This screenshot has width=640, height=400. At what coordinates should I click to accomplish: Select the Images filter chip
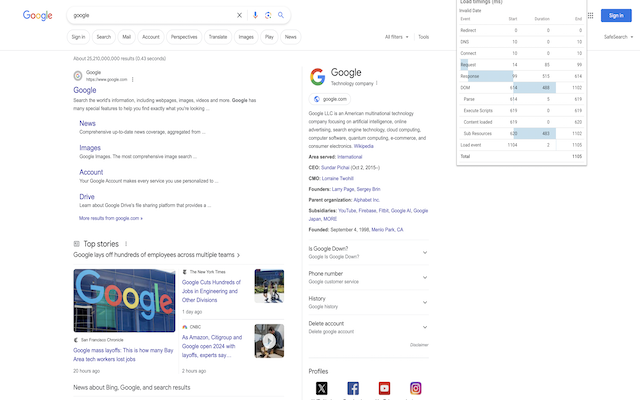coord(245,37)
